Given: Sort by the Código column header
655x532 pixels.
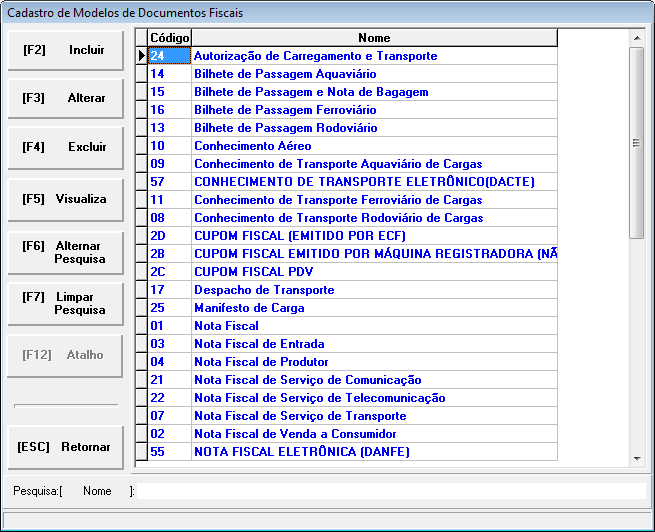Looking at the screenshot, I should [x=169, y=38].
